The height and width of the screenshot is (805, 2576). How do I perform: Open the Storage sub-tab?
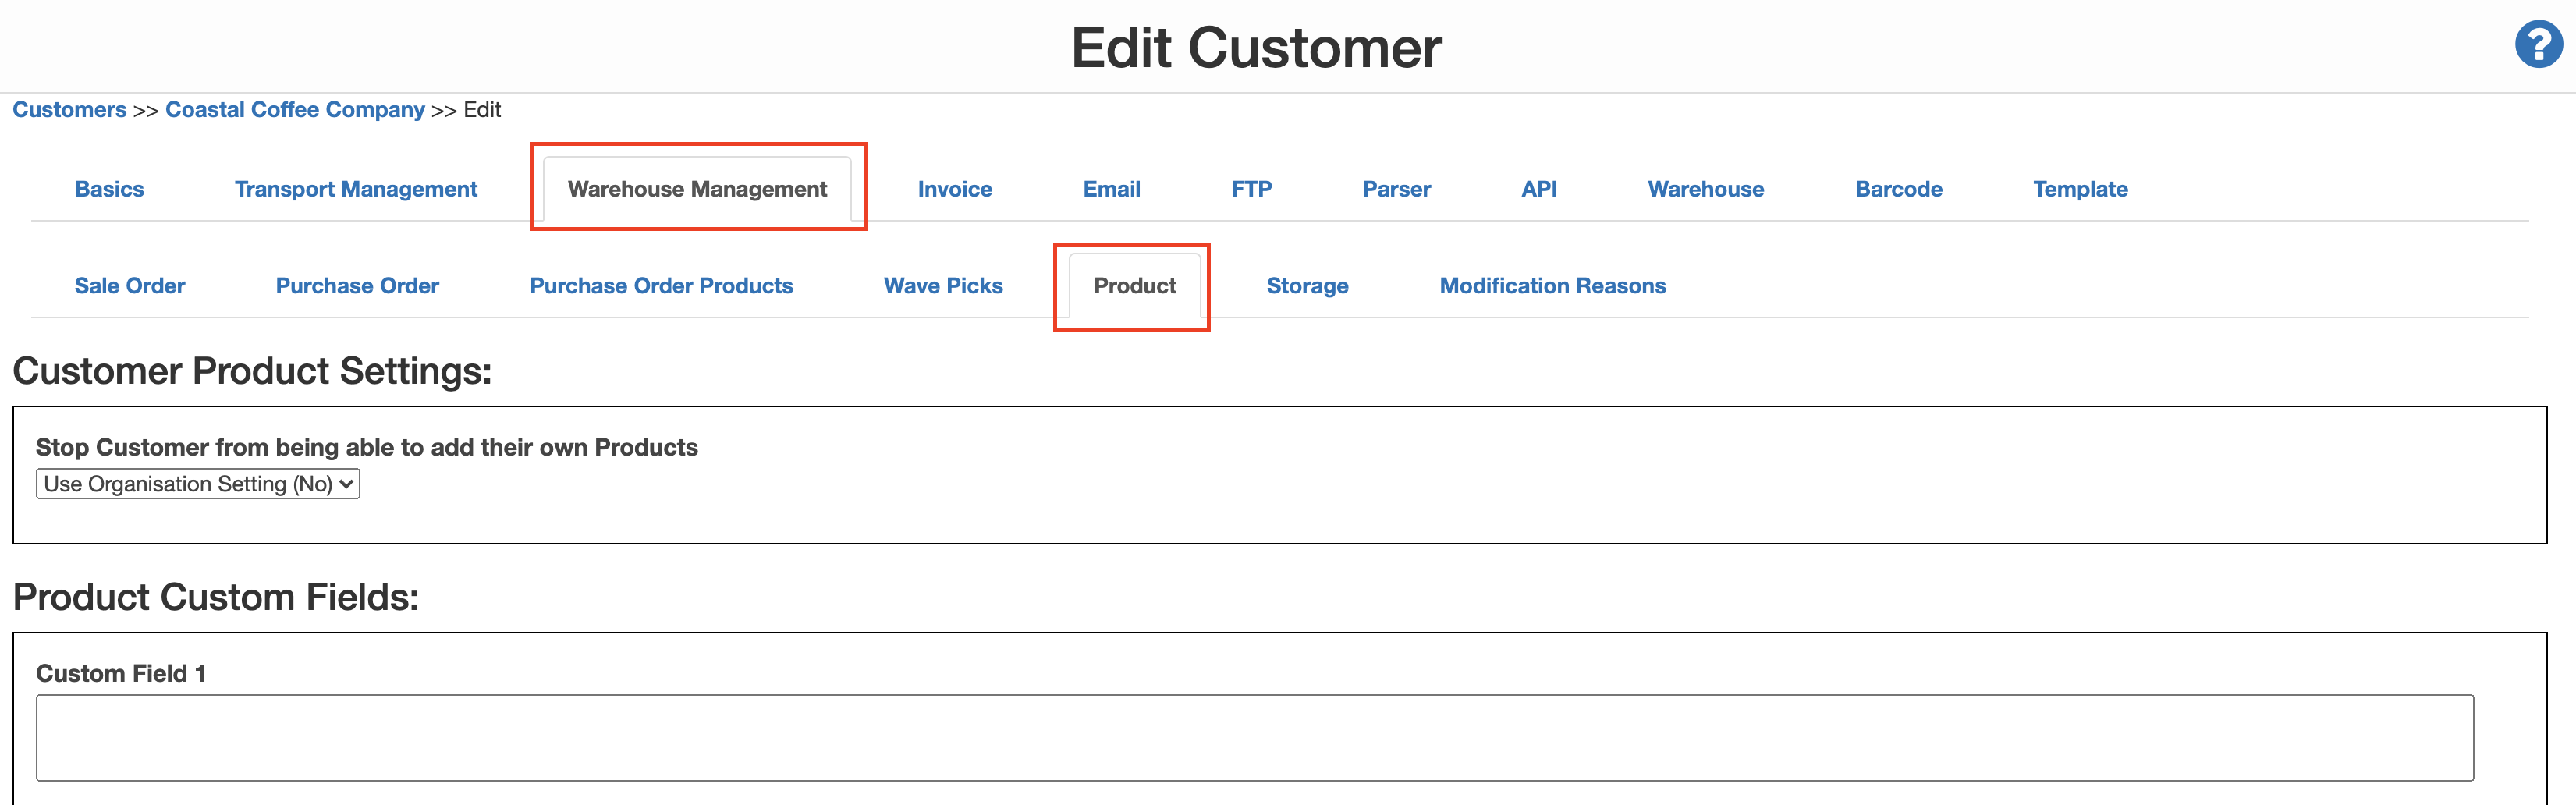1307,285
